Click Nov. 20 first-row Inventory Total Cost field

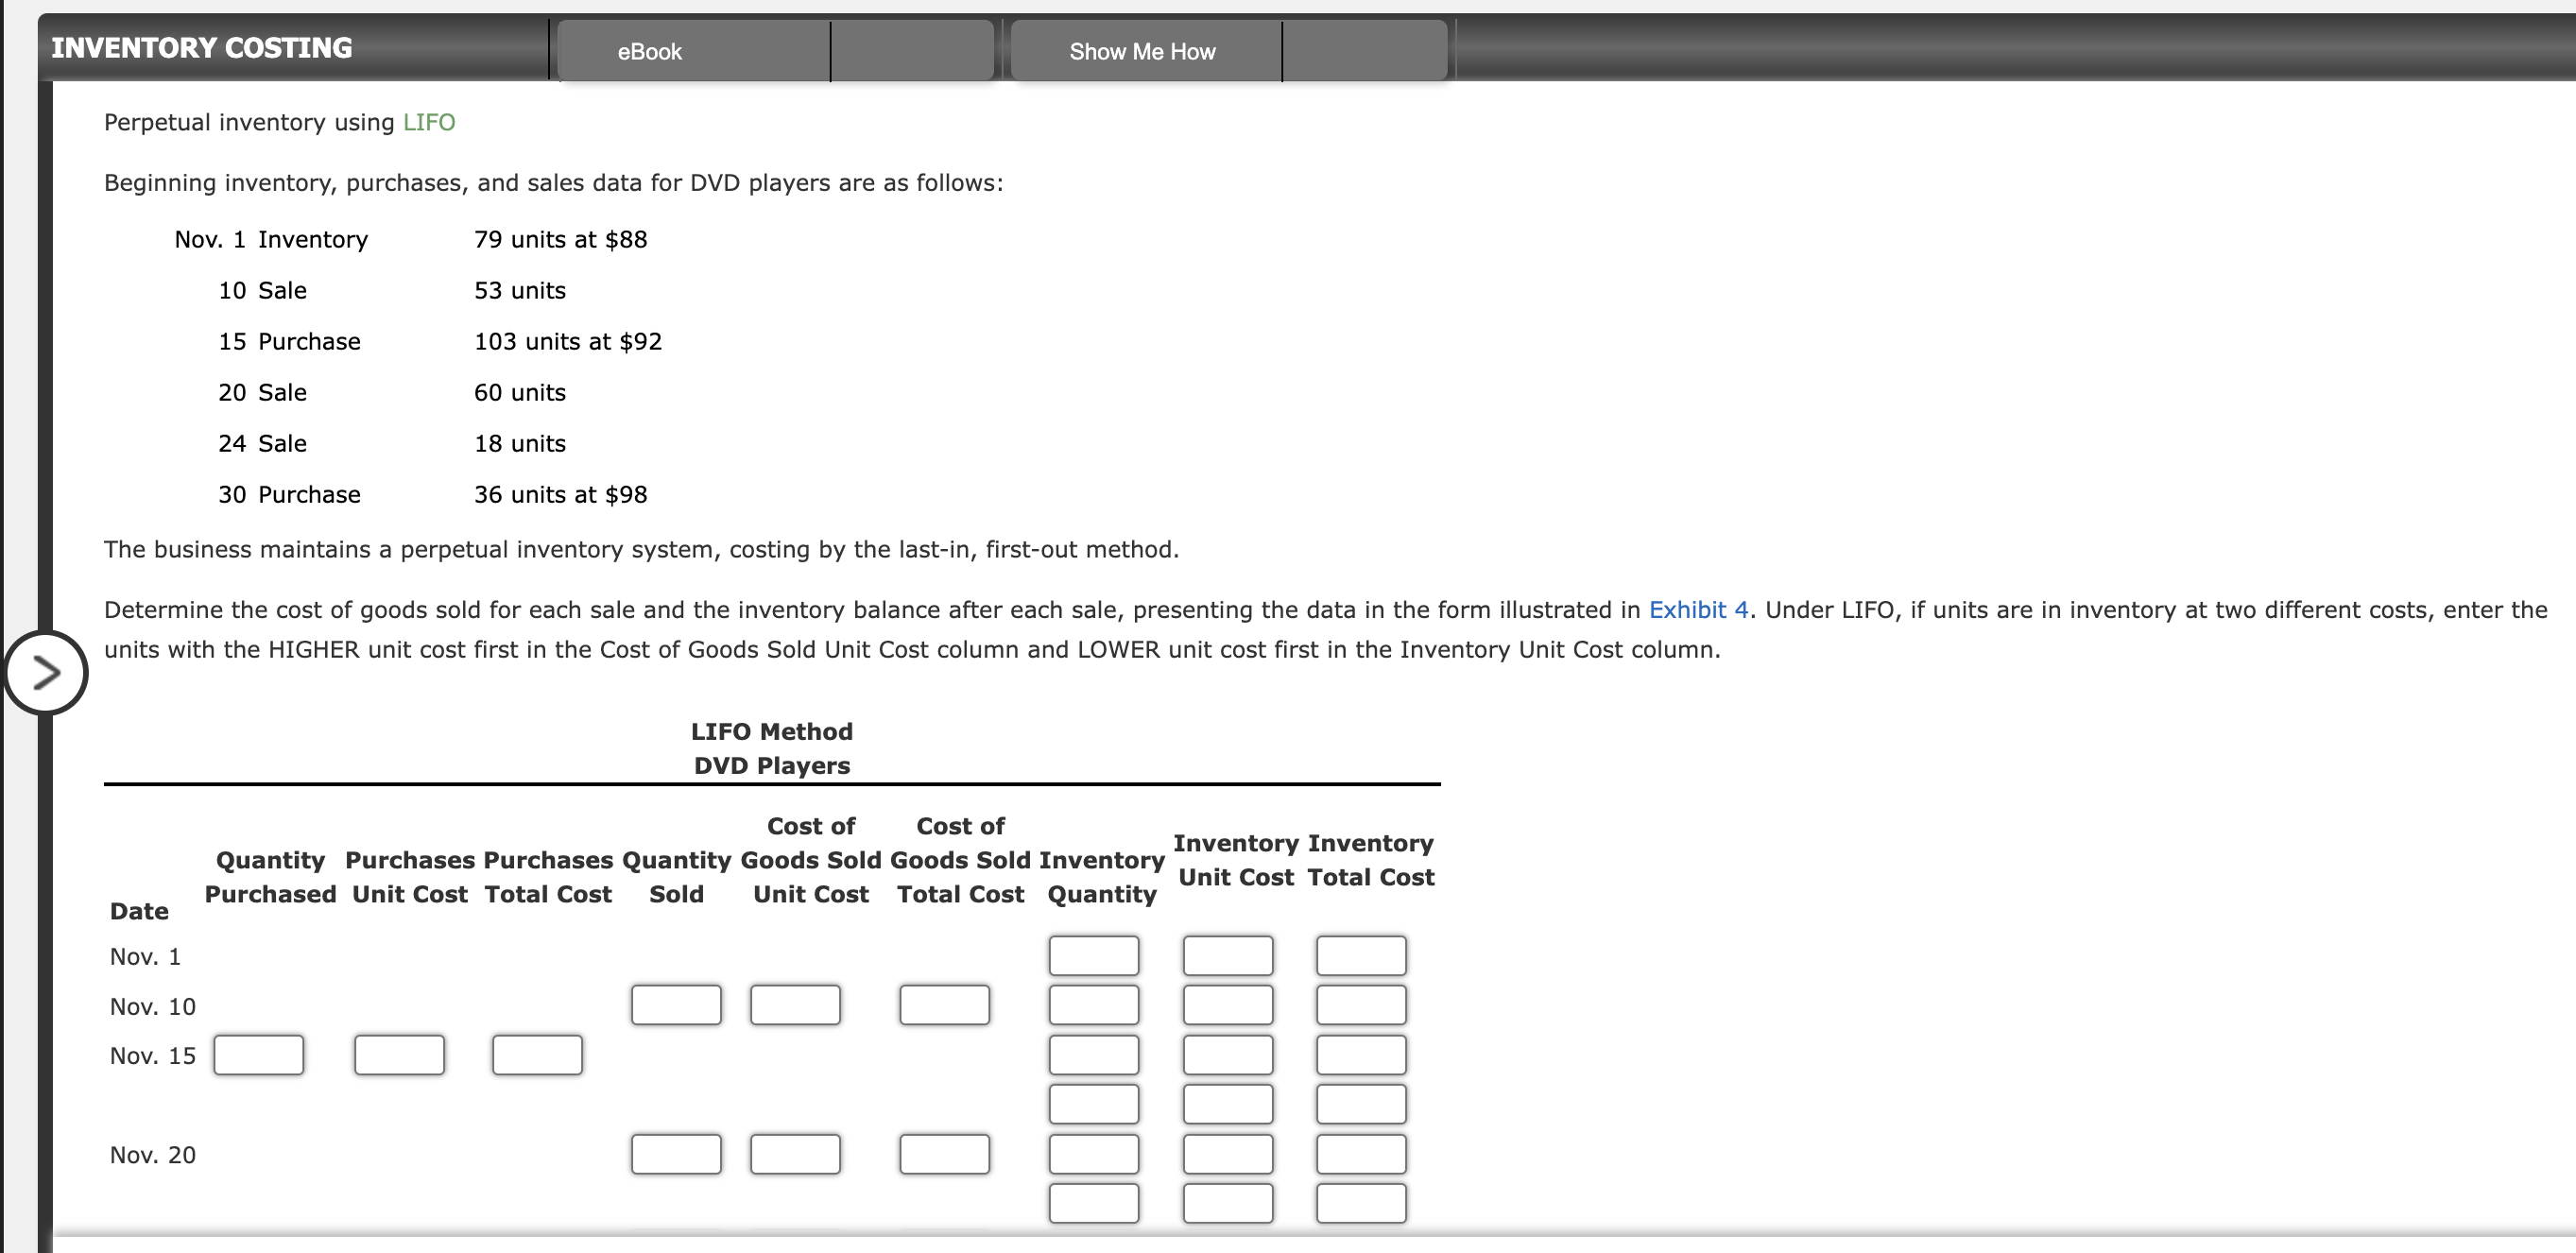1360,1154
